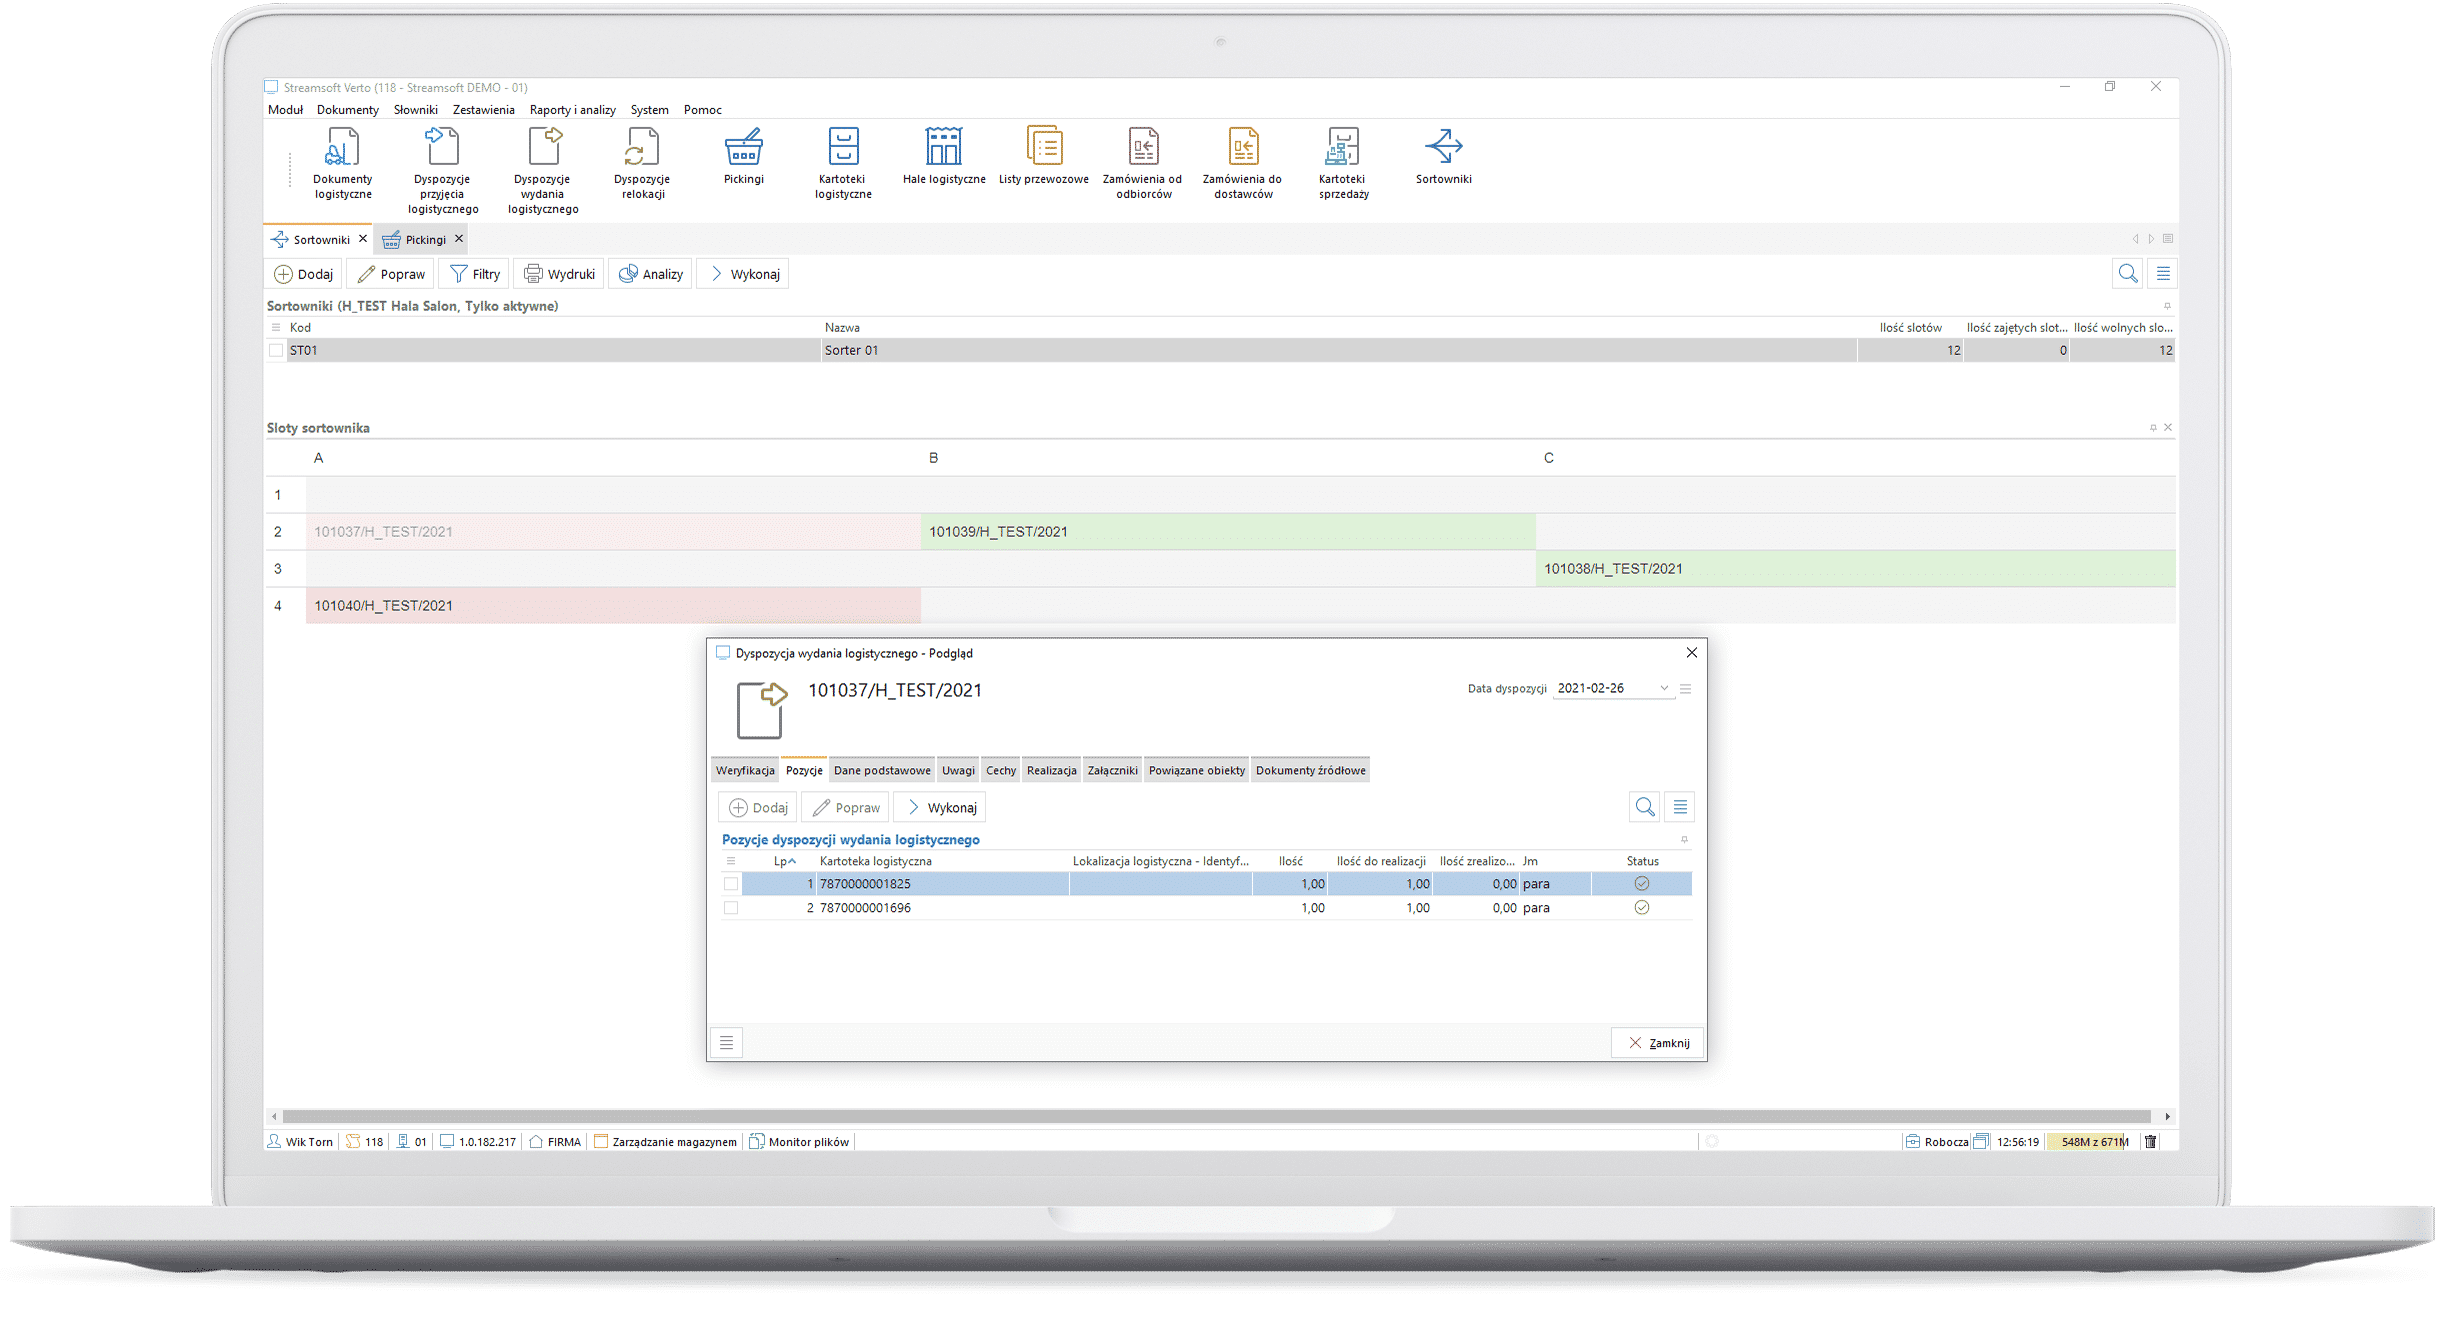Click the Wydruki button

click(560, 274)
